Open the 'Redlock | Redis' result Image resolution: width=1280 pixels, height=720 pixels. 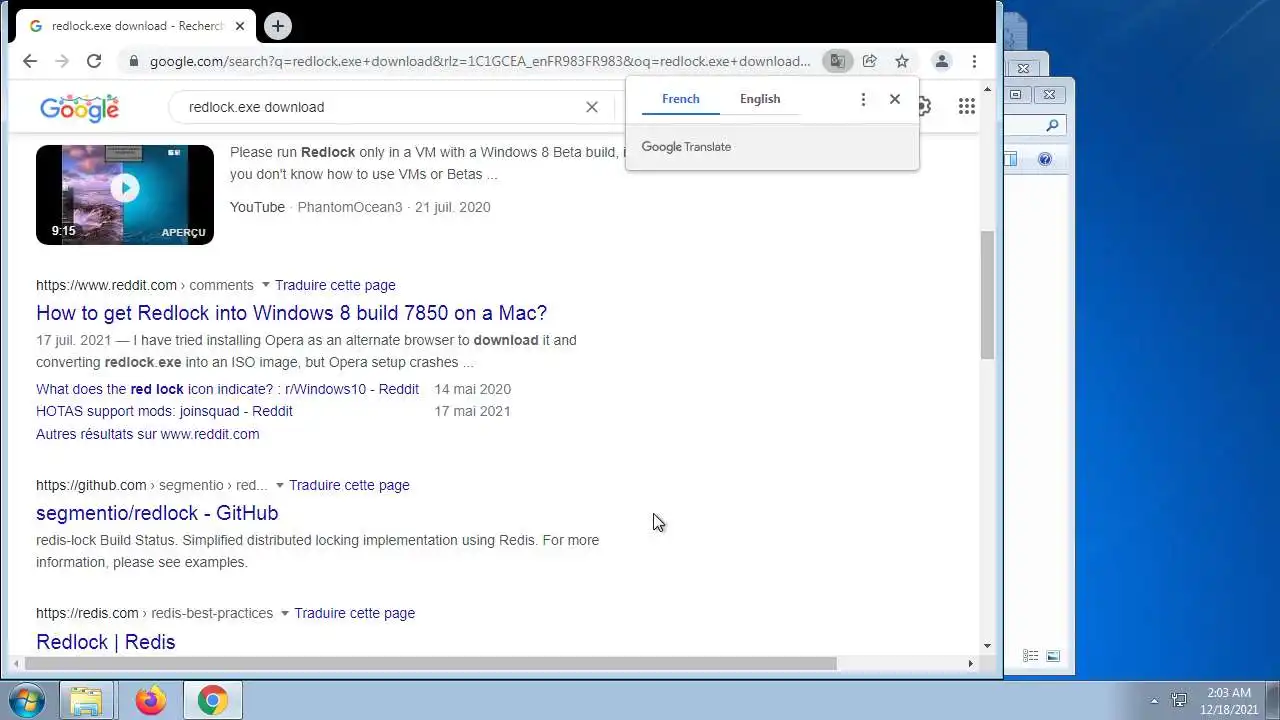[x=105, y=642]
